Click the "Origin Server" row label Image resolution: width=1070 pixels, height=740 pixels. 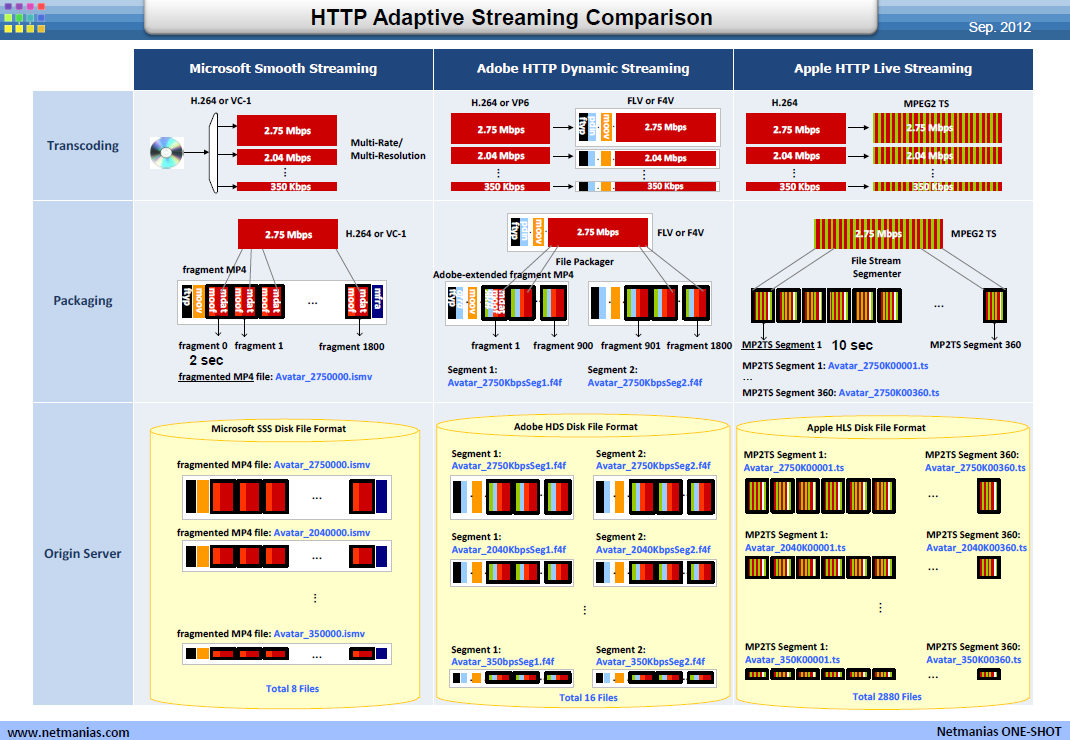coord(83,554)
